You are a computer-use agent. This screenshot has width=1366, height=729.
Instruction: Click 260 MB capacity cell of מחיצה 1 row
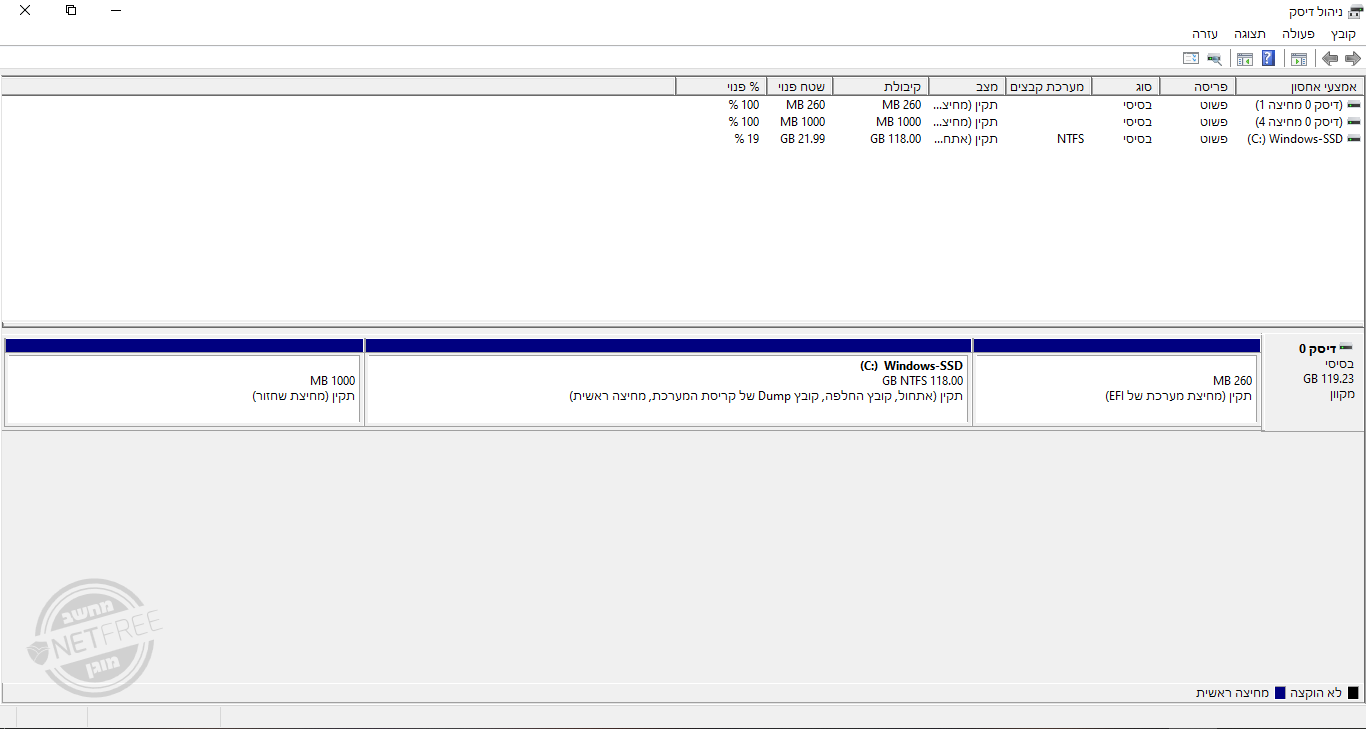click(902, 105)
